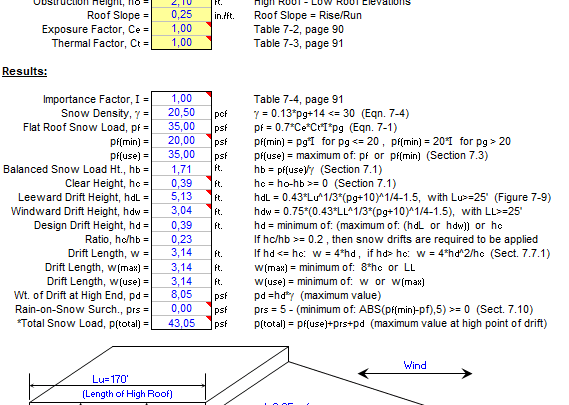The width and height of the screenshot is (569, 405).
Task: Select the Importance Factor I value cell
Action: pyautogui.click(x=181, y=99)
